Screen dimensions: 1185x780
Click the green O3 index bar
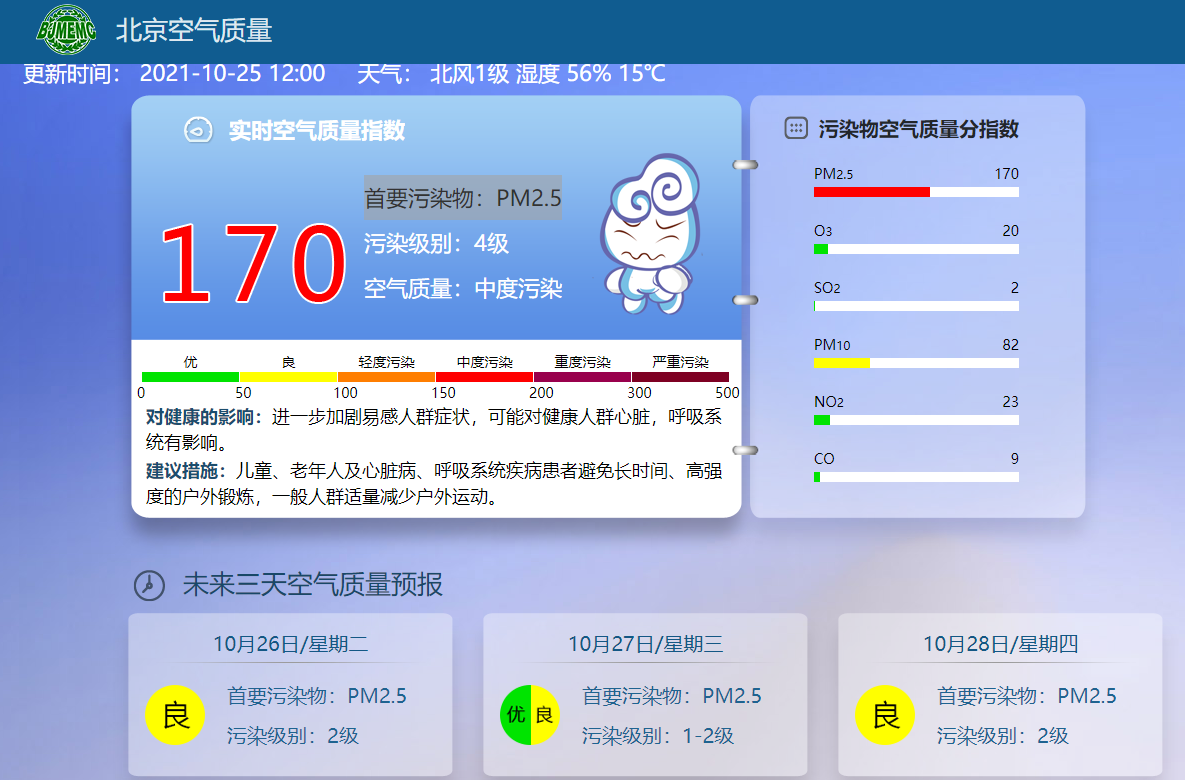pos(821,249)
